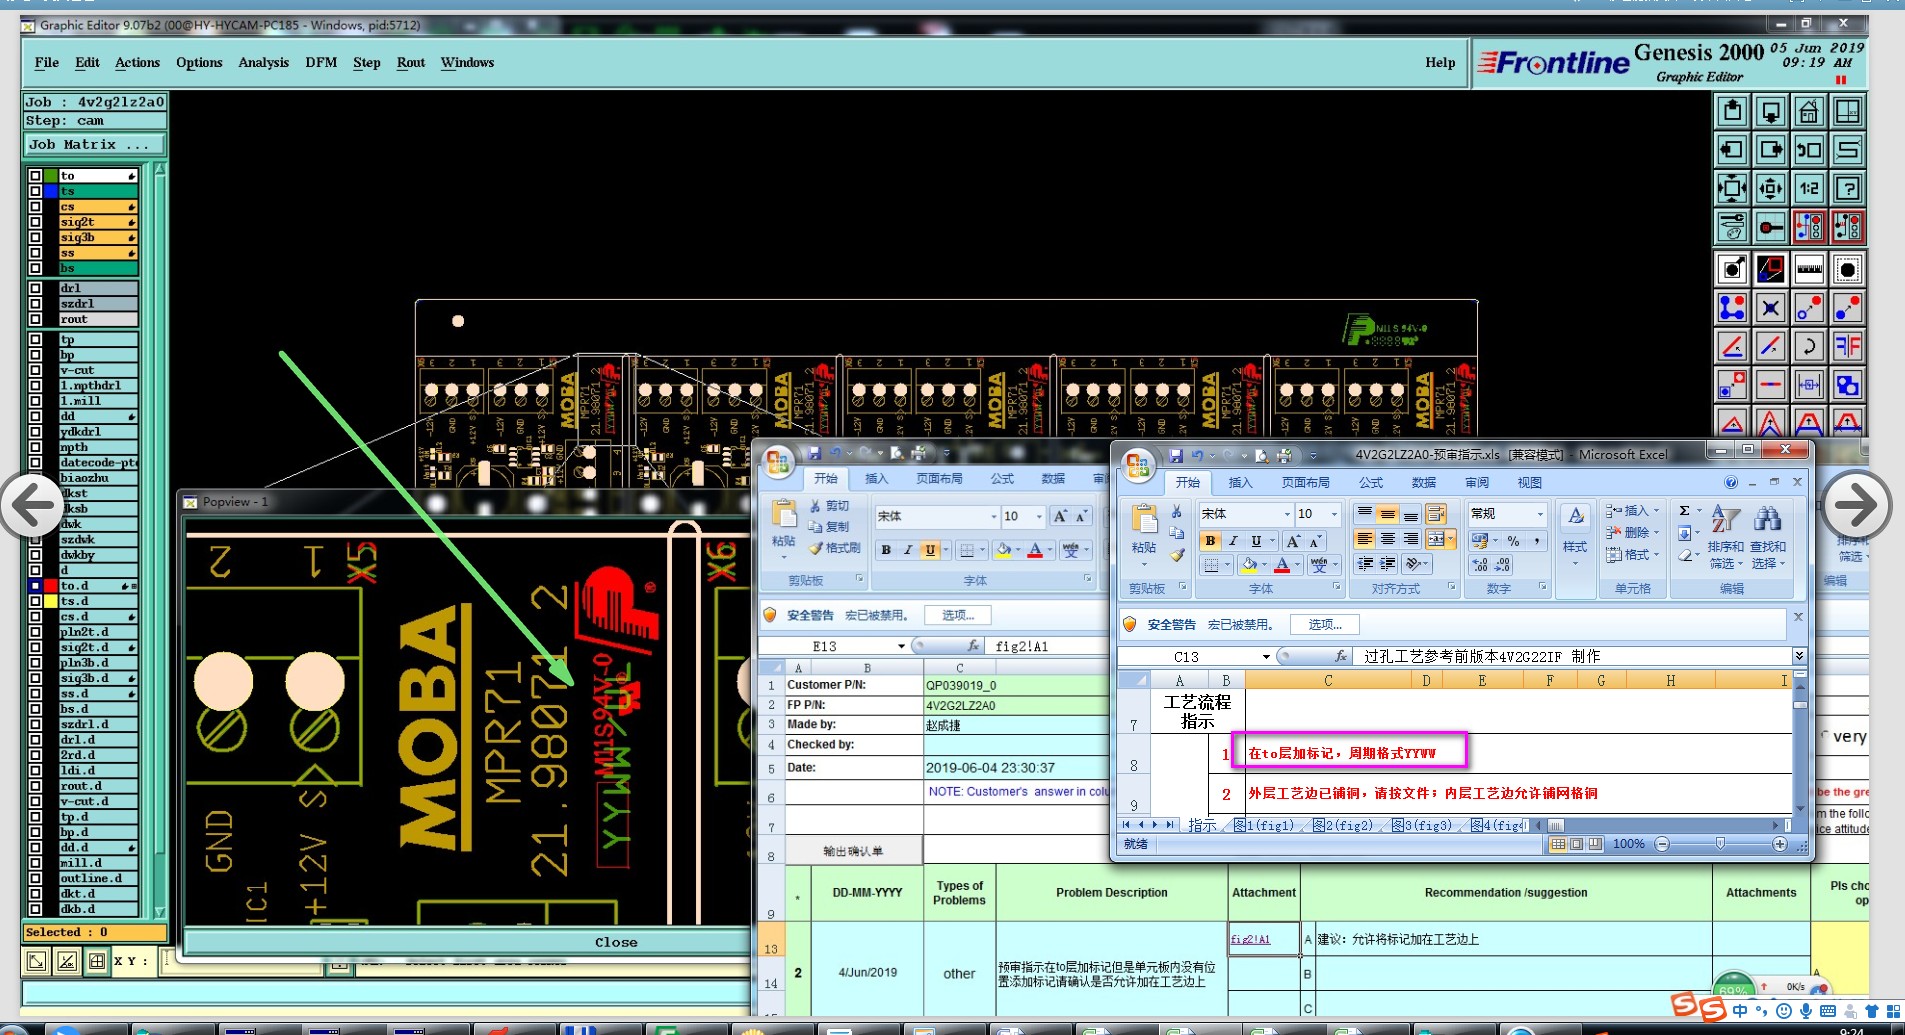1905x1035 pixels.
Task: Open font size dropdown in back Excel window
Action: [x=1039, y=517]
